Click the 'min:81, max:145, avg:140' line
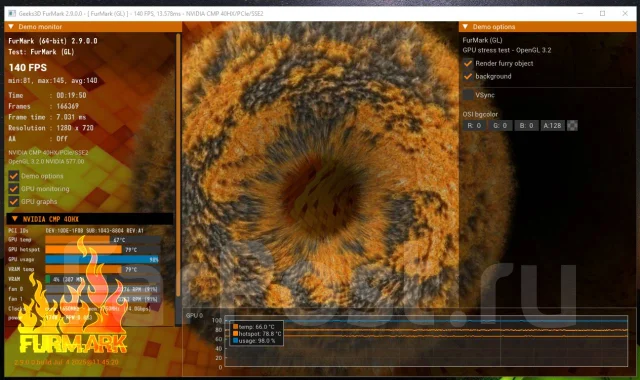Viewport: 640px width, 380px height. (53, 81)
